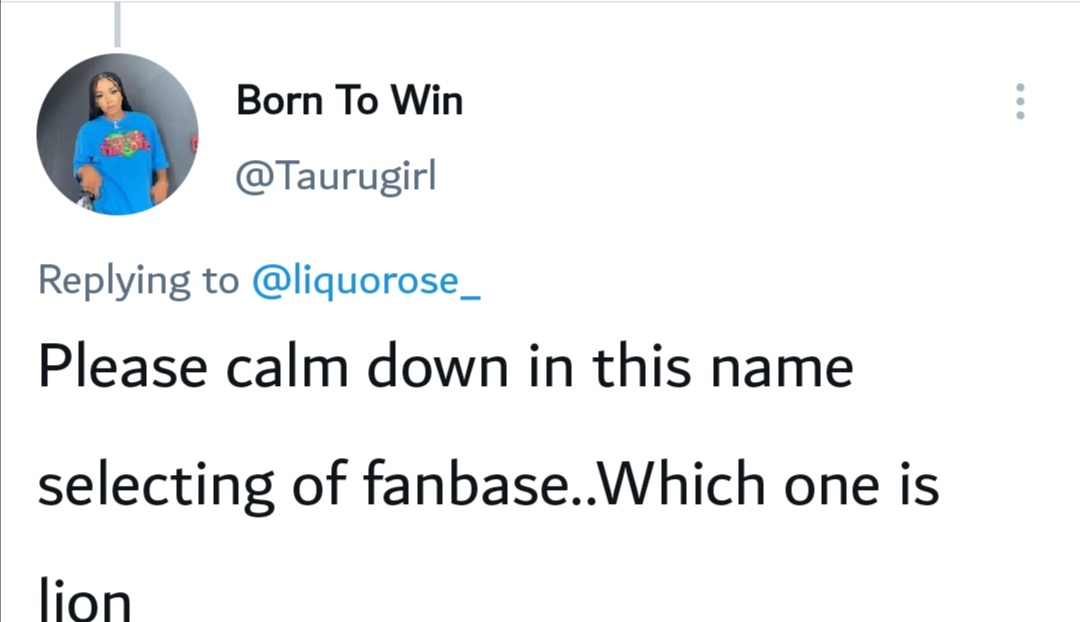Screen dimensions: 1080x622
Task: Click the word "Please" in the tweet
Action: tap(120, 368)
